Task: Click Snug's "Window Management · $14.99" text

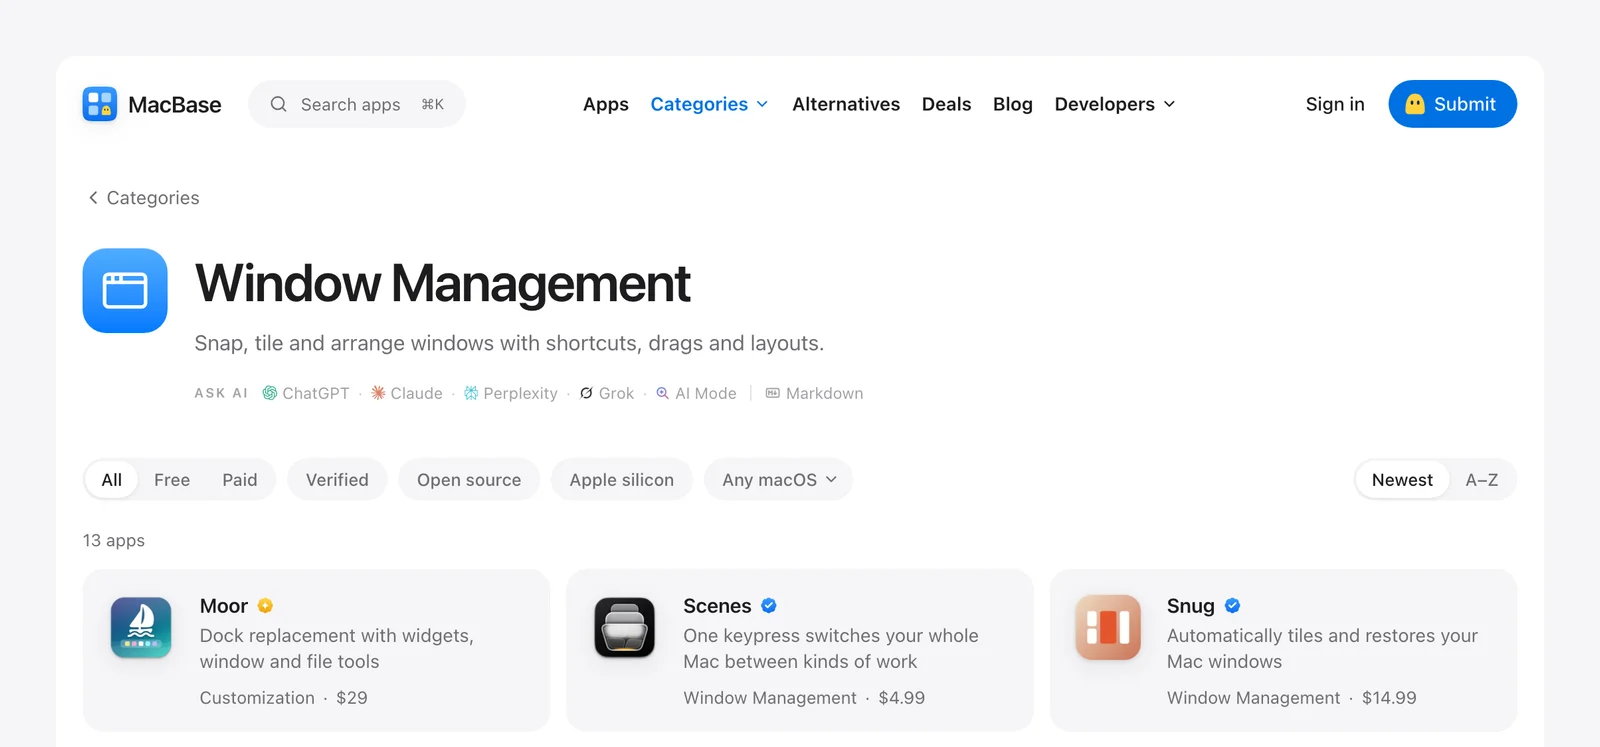Action: [1292, 698]
